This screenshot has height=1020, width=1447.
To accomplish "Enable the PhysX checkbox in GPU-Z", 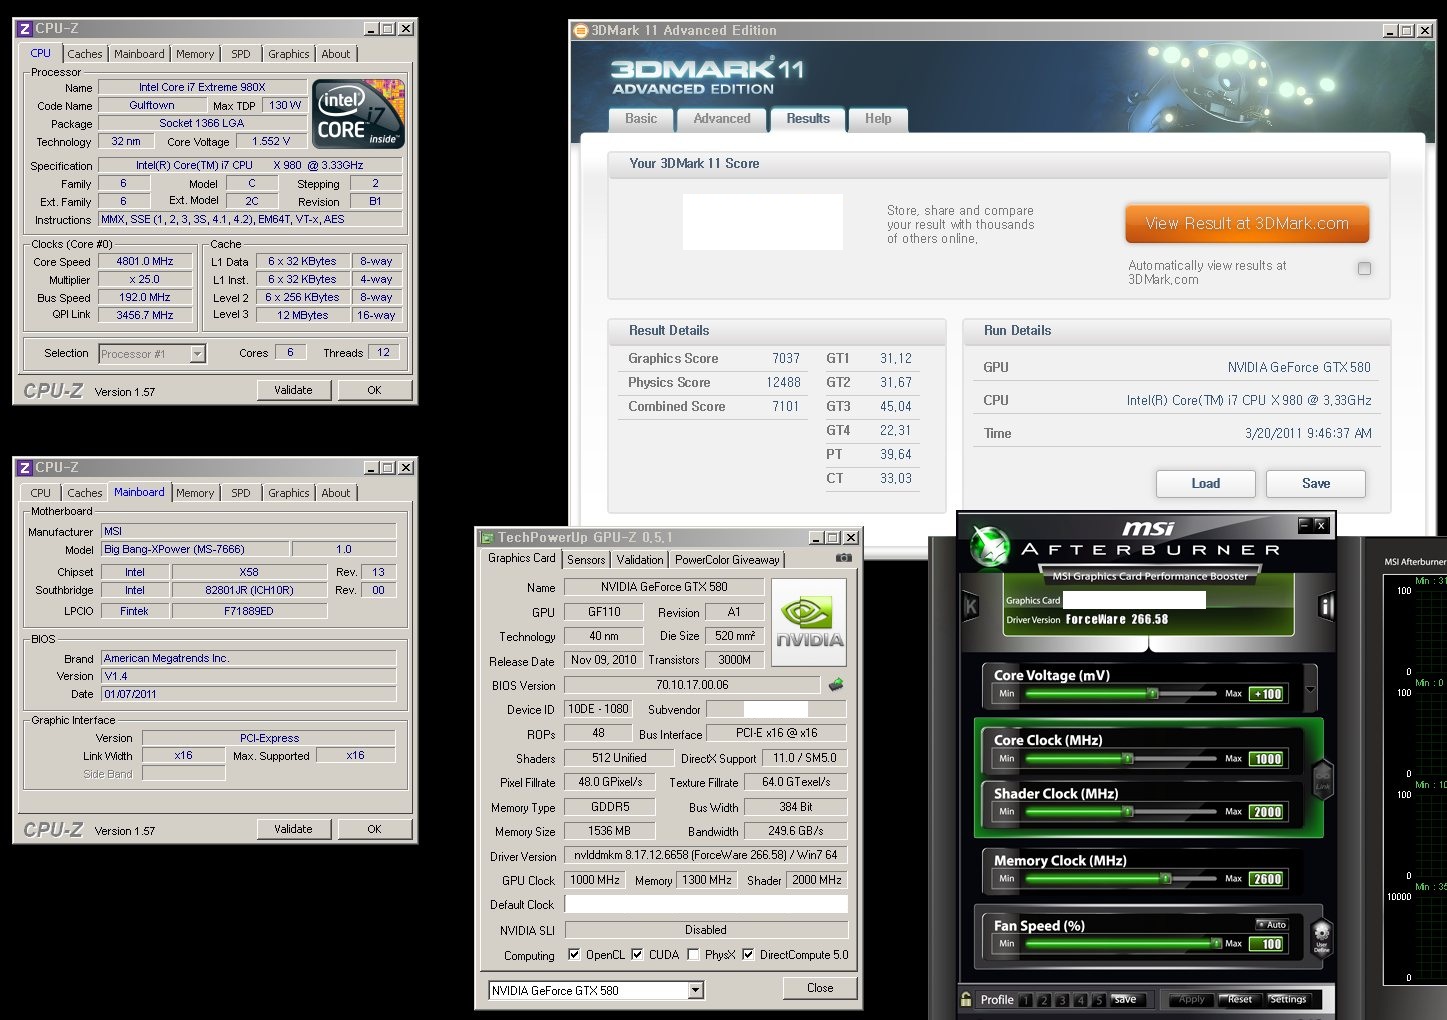I will 693,954.
